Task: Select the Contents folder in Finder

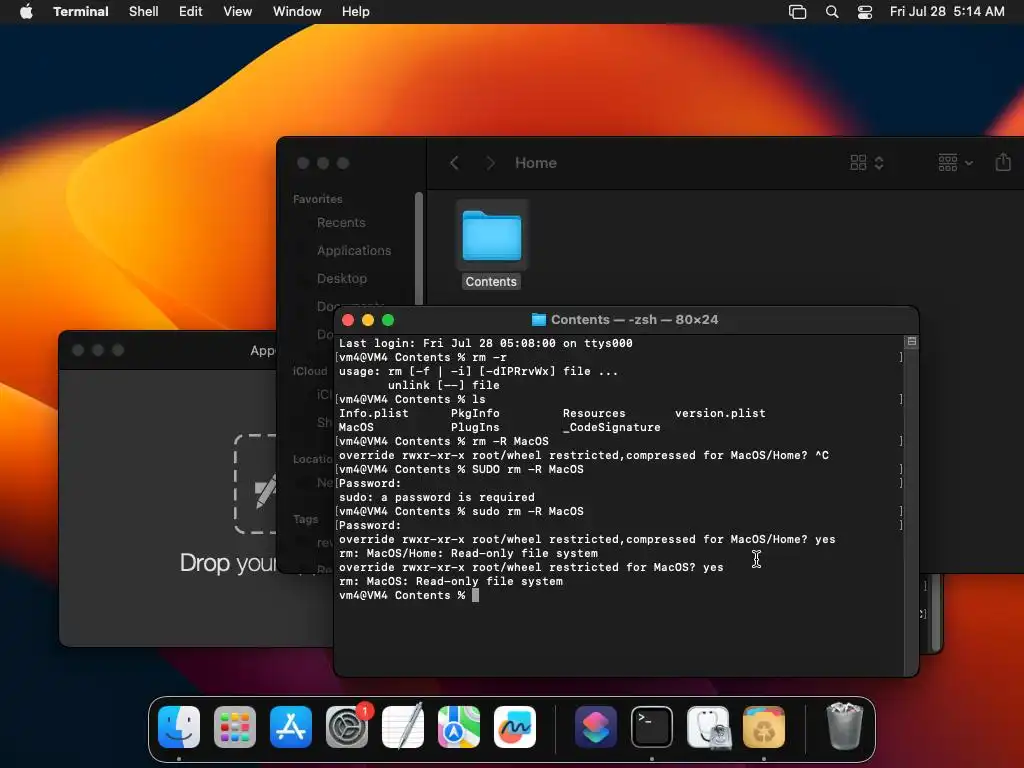Action: (x=492, y=245)
